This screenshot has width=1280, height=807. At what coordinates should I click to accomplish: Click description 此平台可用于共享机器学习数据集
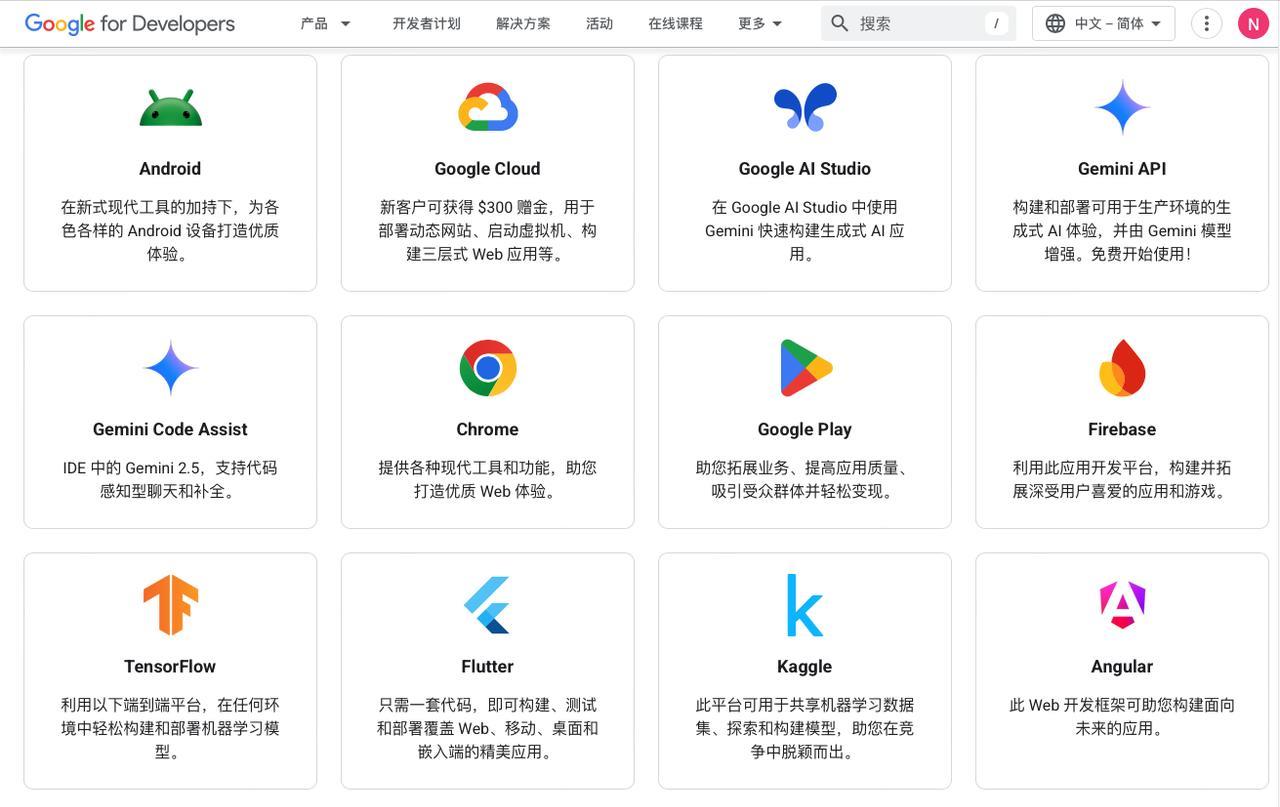[x=805, y=729]
